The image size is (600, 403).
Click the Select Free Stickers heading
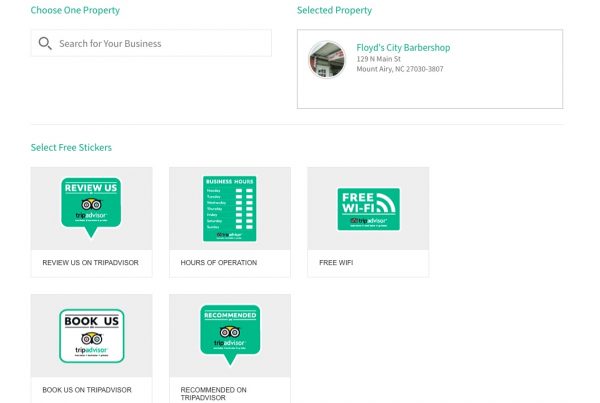71,147
